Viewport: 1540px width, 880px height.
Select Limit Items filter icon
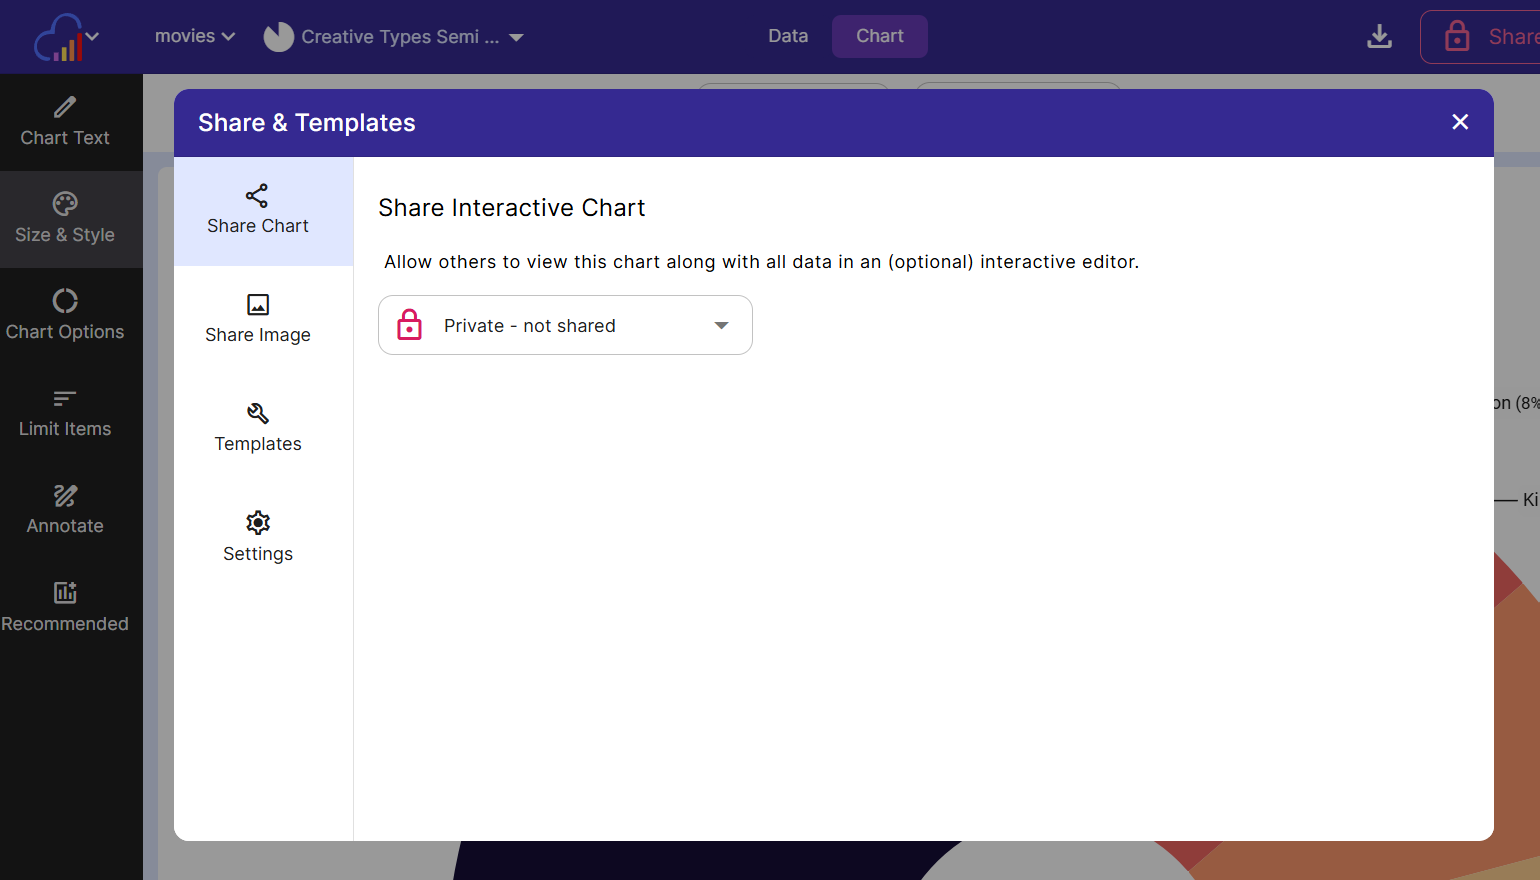[65, 399]
